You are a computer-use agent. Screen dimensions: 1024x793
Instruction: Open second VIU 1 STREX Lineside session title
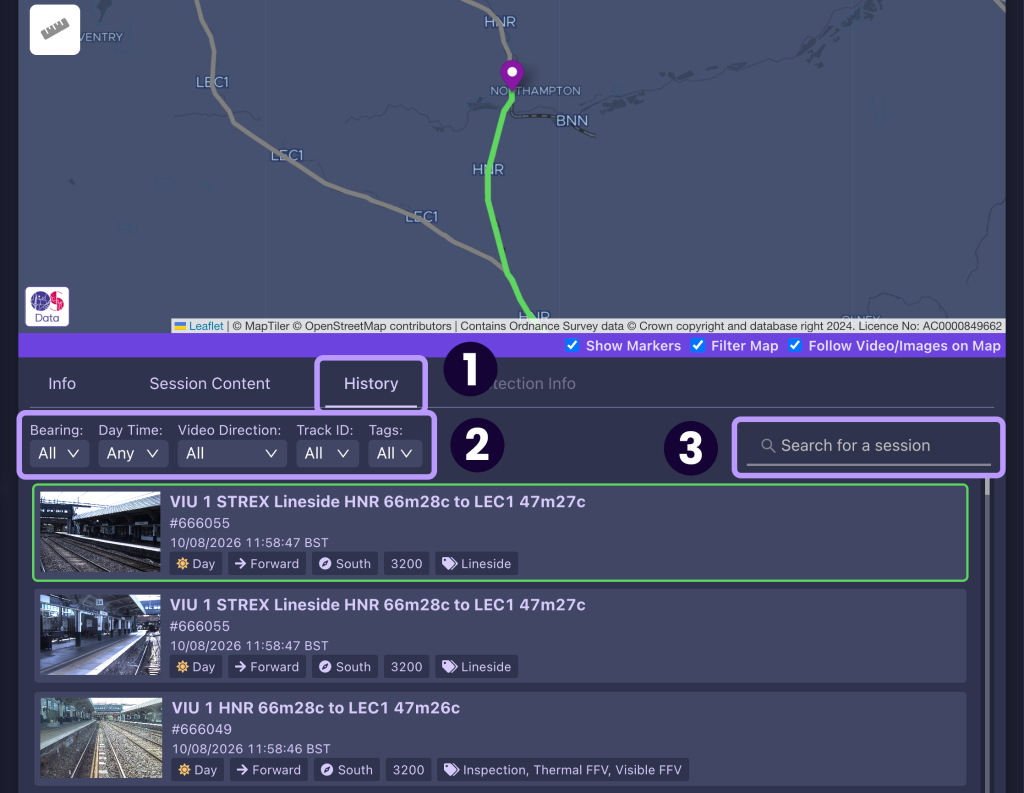click(x=377, y=605)
